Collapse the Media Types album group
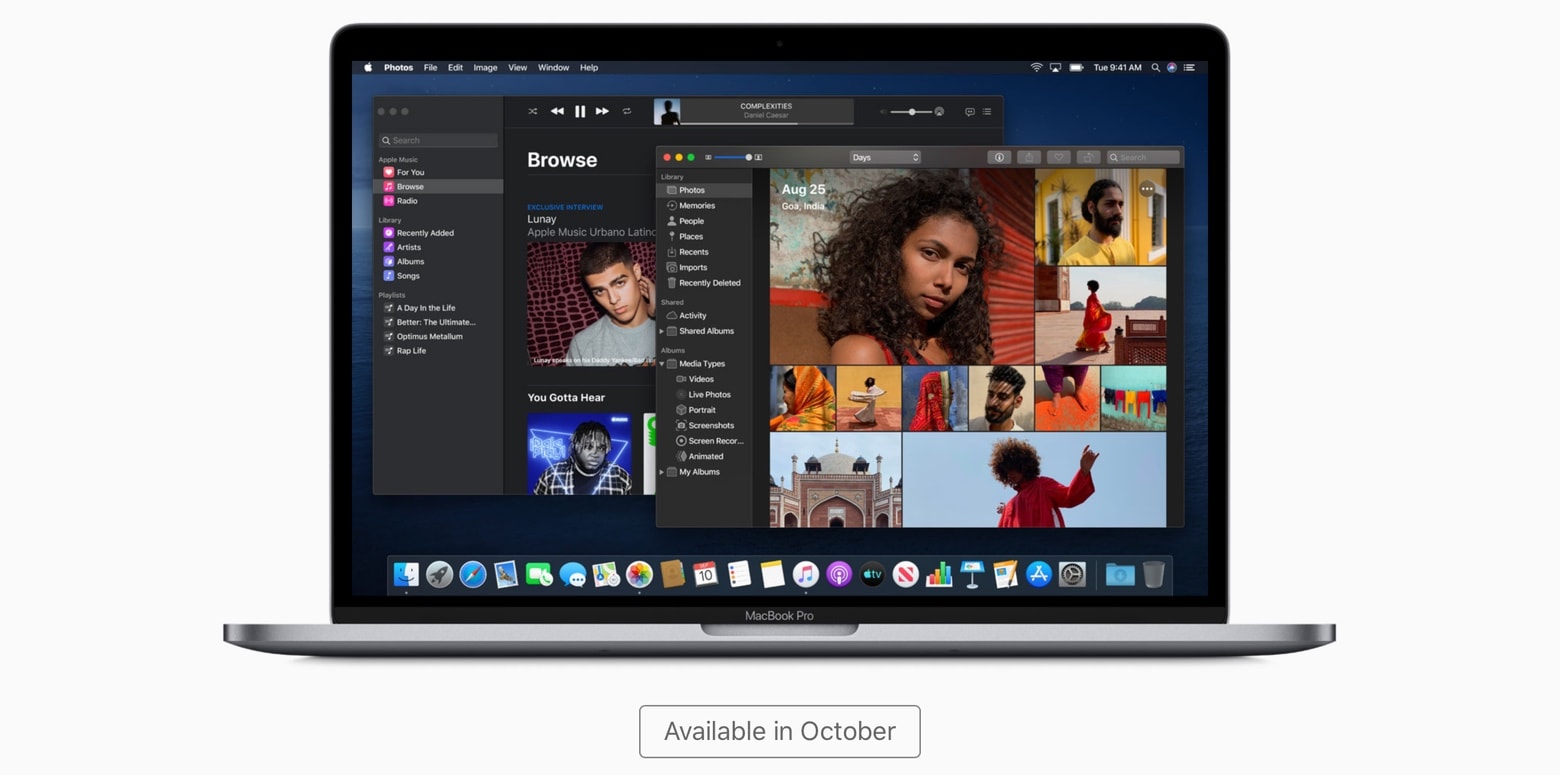Image resolution: width=1560 pixels, height=775 pixels. coord(661,364)
